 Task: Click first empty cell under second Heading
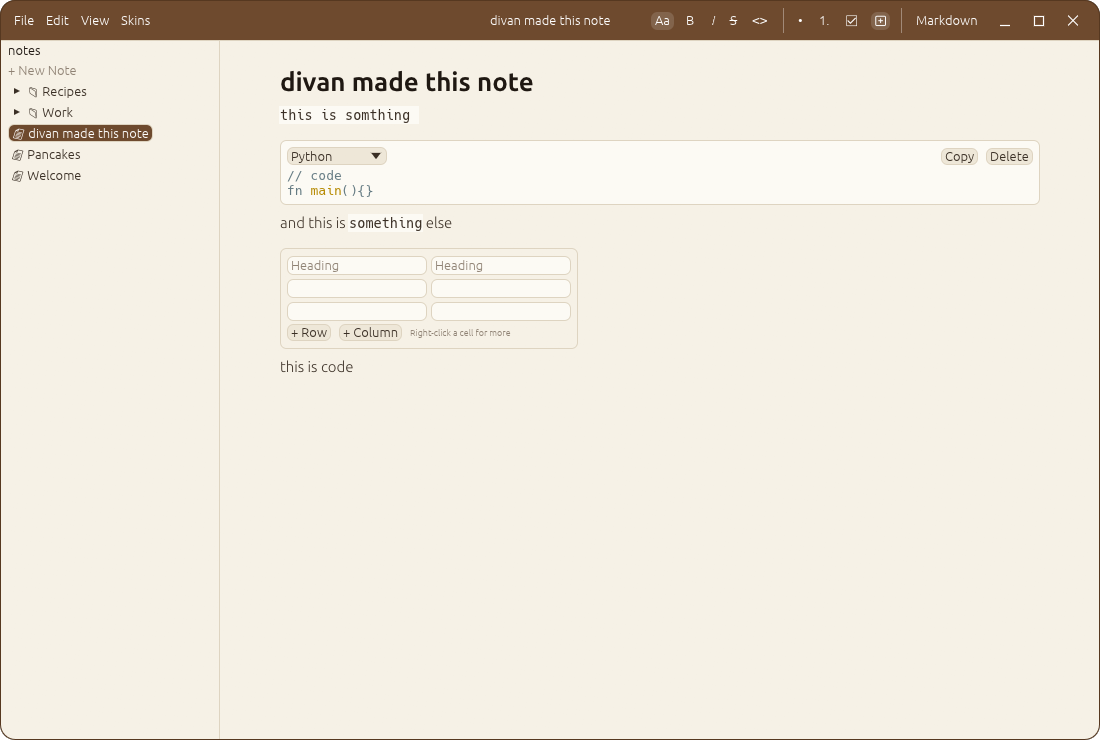click(x=501, y=288)
